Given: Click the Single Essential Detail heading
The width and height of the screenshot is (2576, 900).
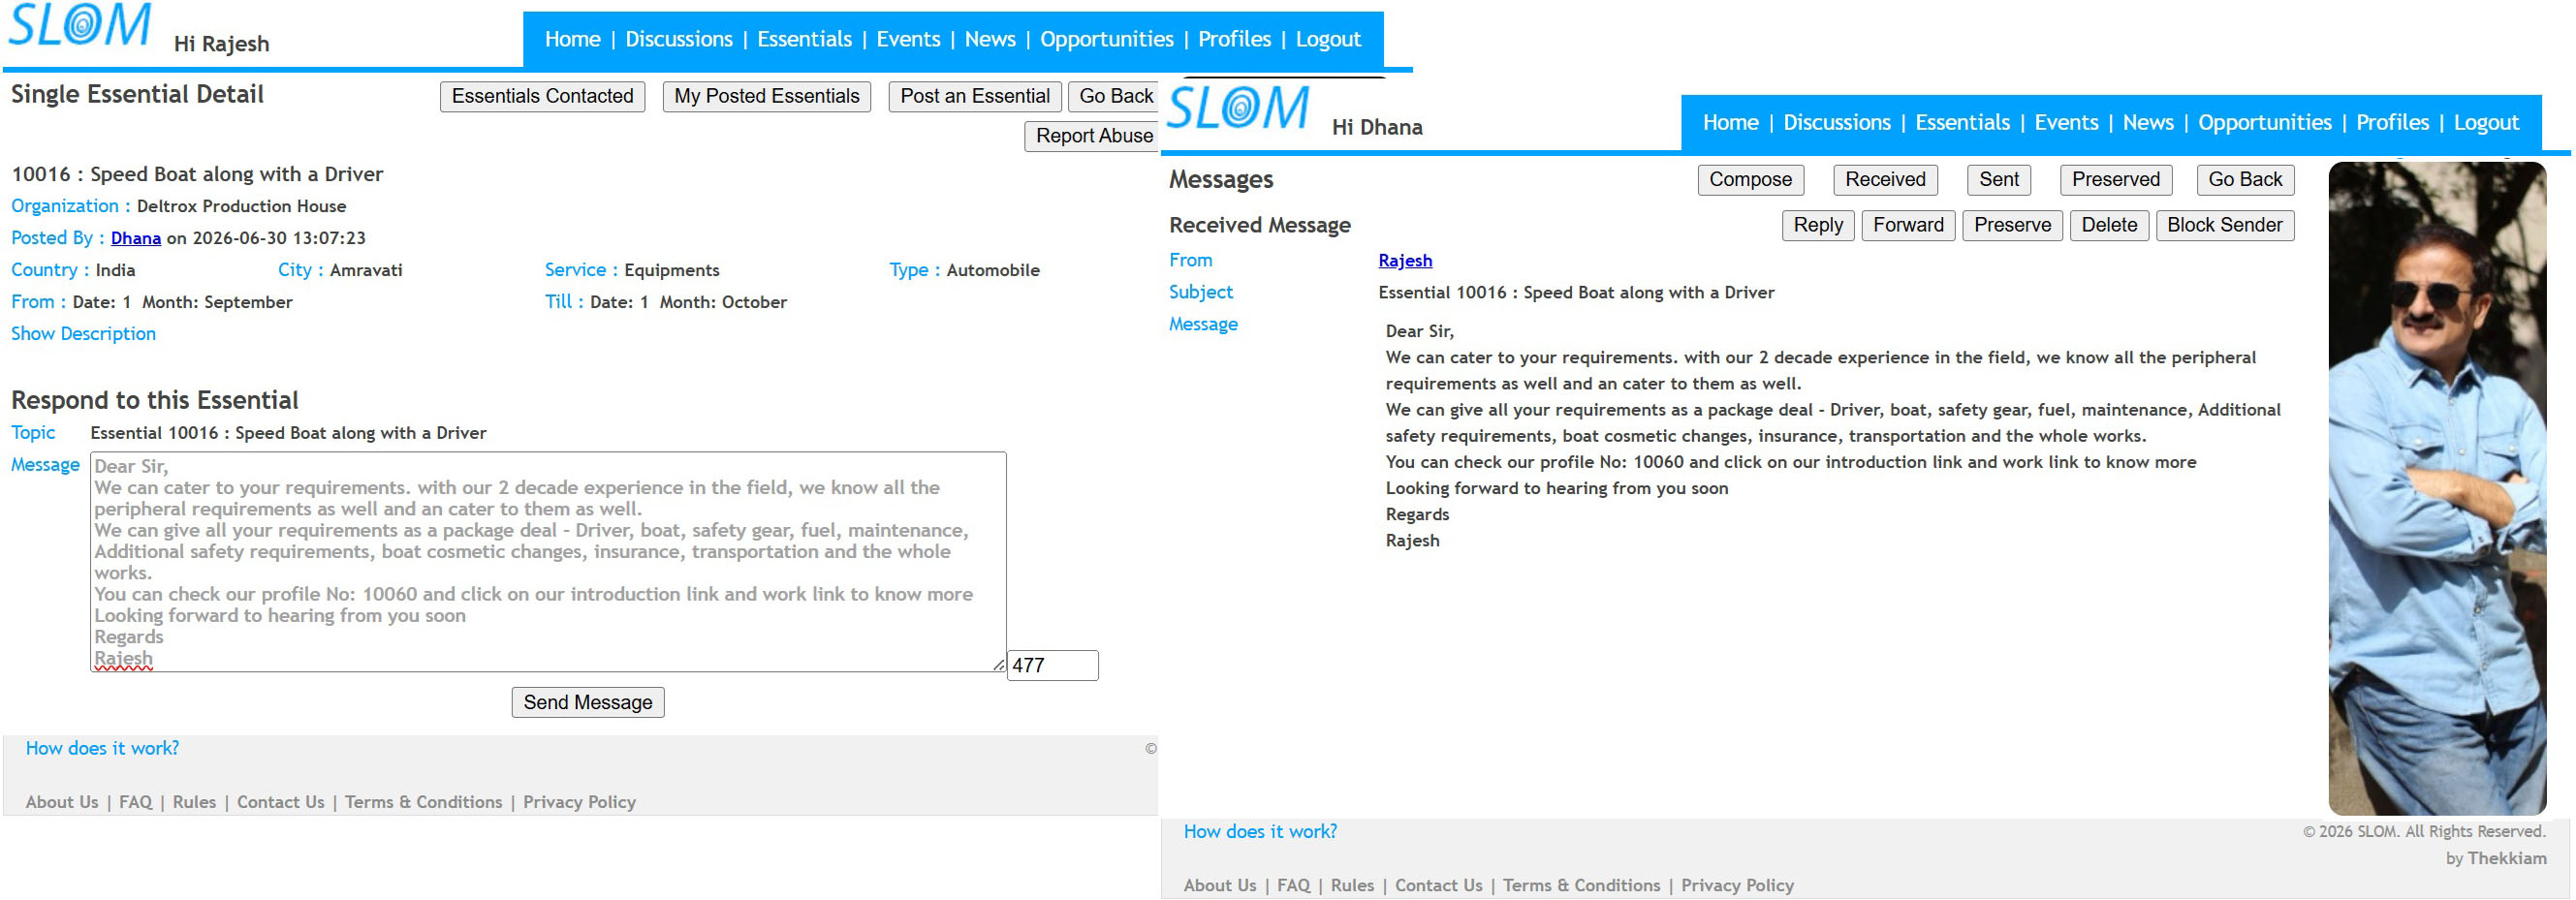Looking at the screenshot, I should coord(137,94).
